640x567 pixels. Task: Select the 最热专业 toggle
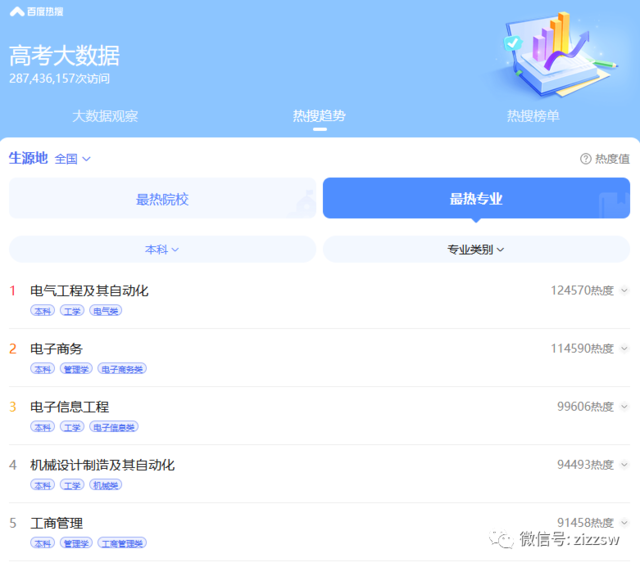coord(476,198)
